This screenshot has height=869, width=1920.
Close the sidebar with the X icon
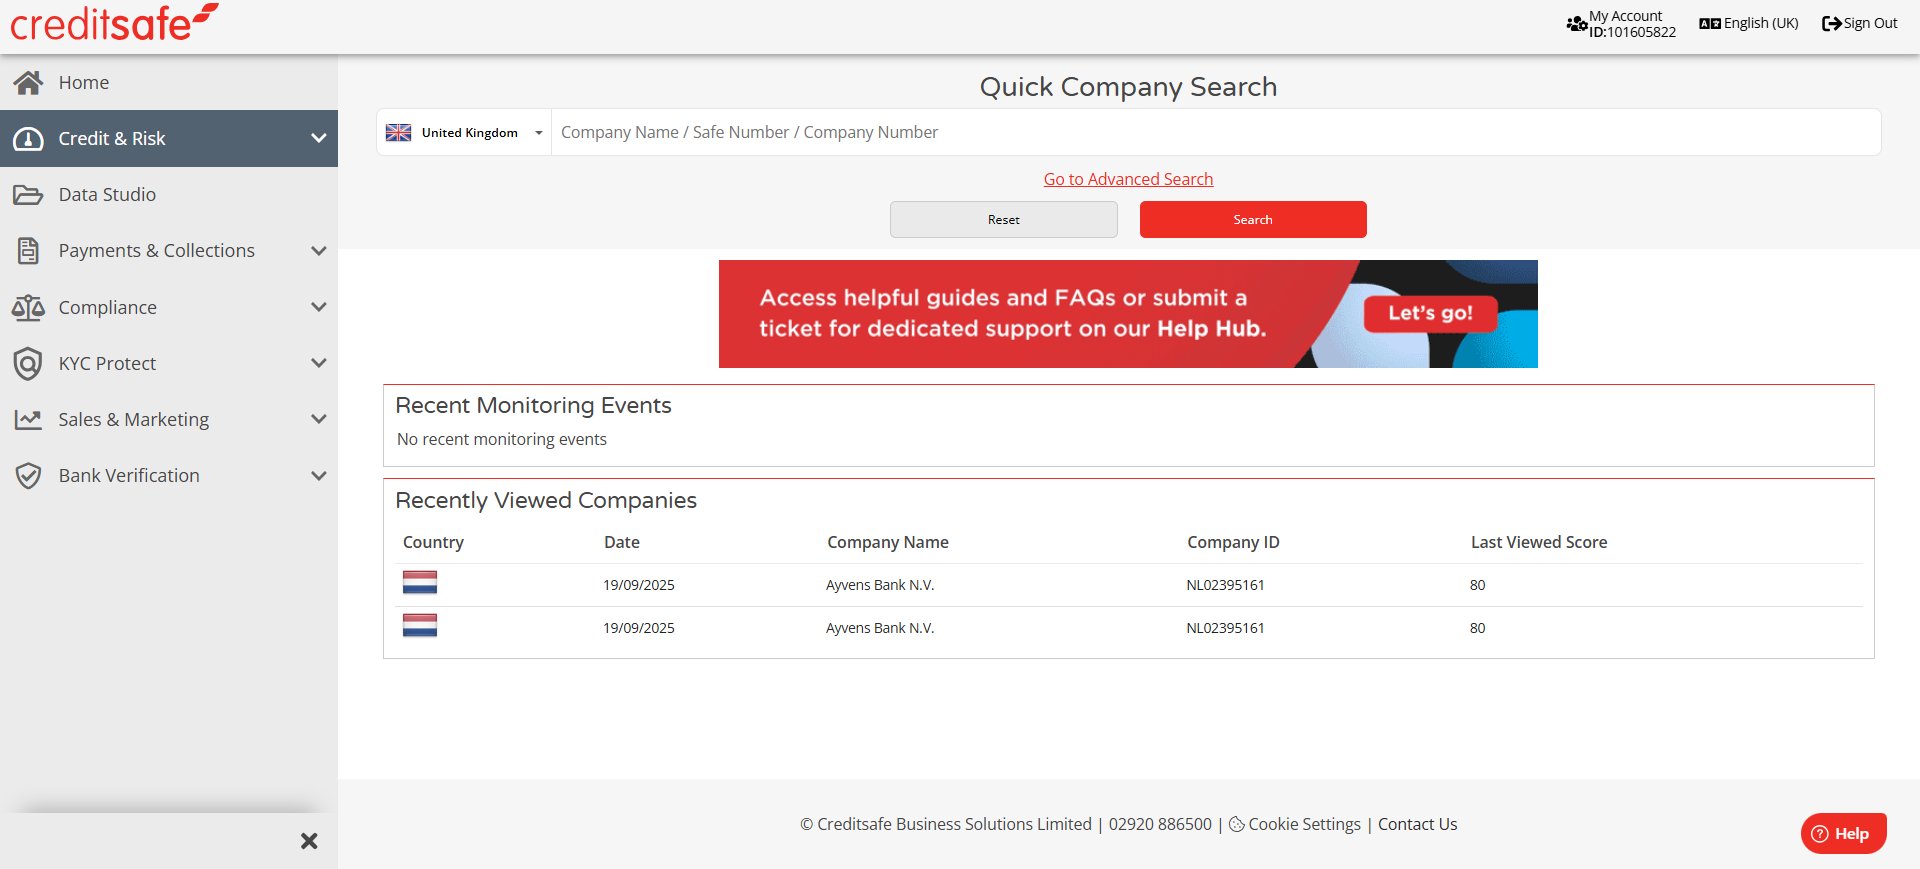click(309, 841)
